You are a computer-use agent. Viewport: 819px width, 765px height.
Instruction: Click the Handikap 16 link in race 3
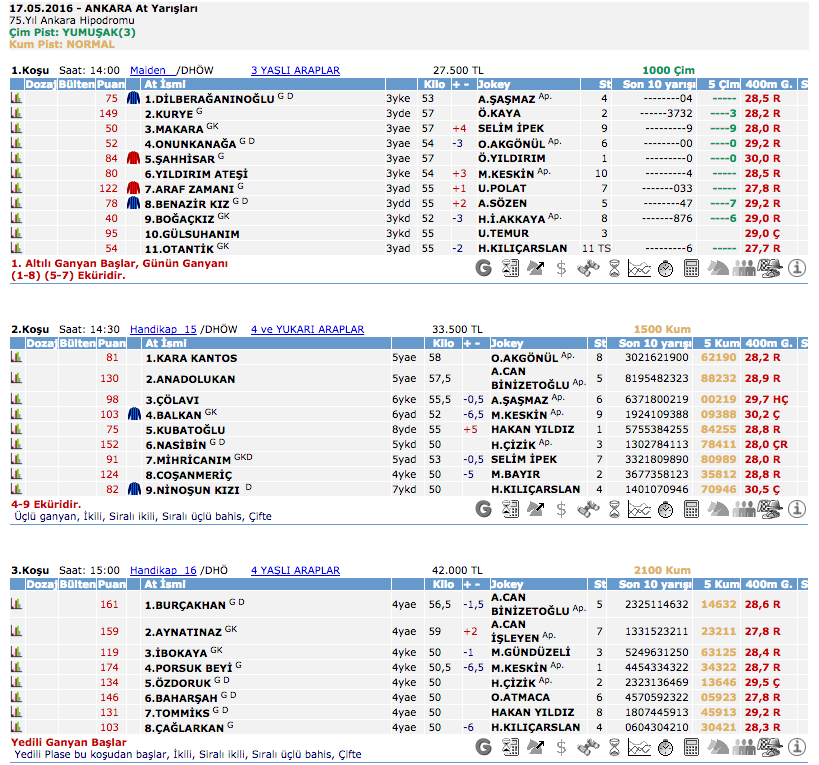coord(163,570)
